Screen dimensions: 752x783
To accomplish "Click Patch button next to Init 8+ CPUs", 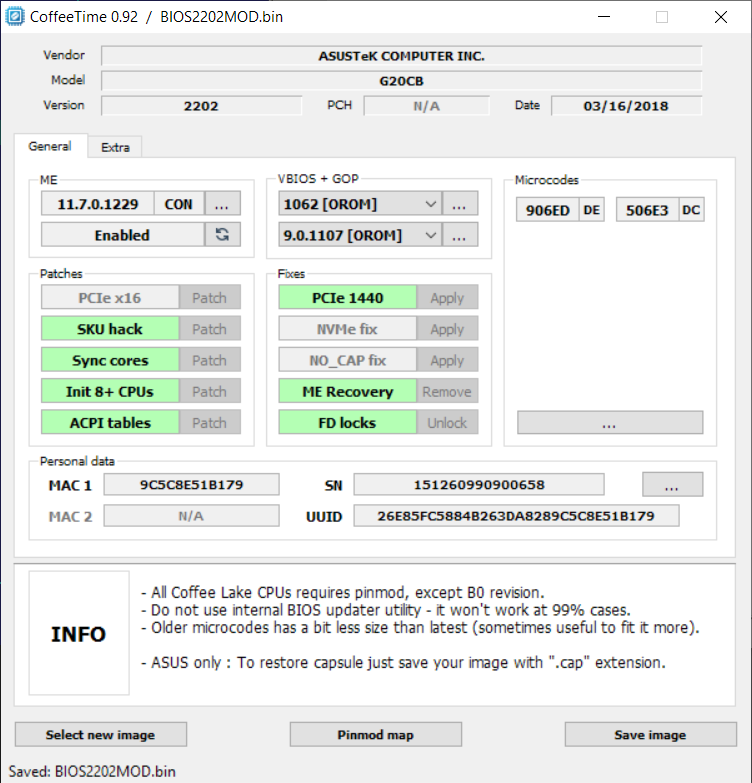I will (x=210, y=391).
